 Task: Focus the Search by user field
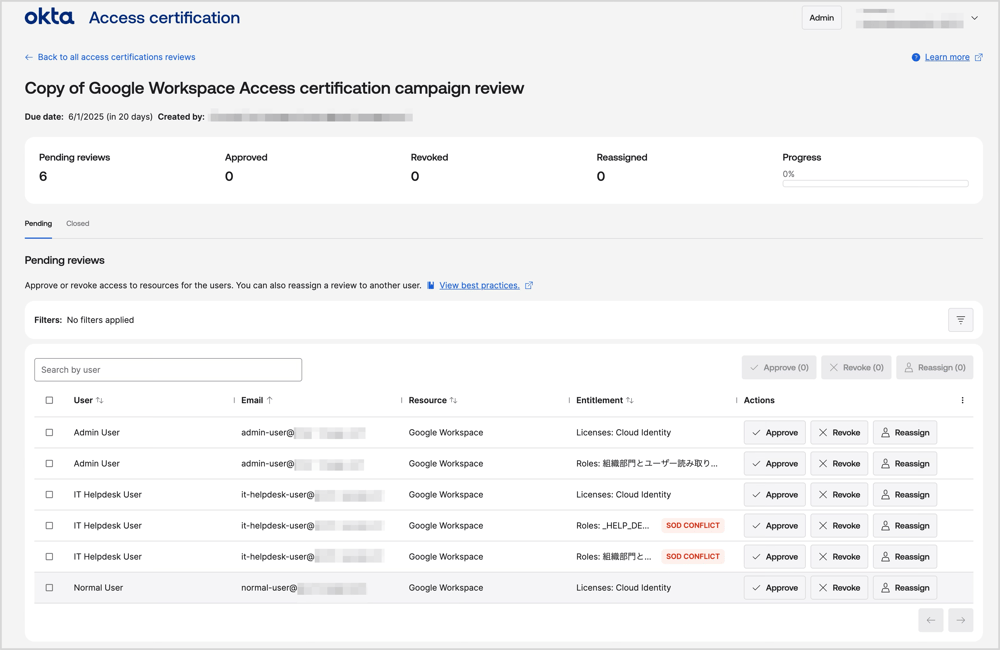(x=168, y=370)
